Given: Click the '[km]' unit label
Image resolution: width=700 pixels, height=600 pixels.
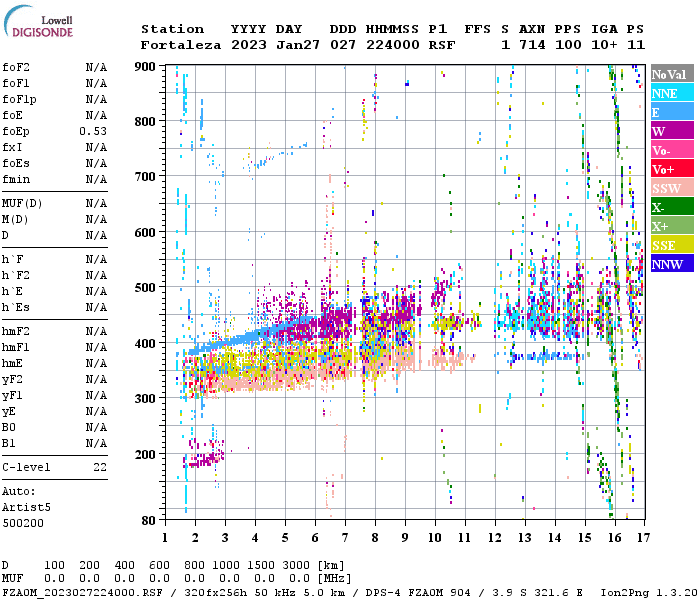Looking at the screenshot, I should pyautogui.click(x=331, y=565).
